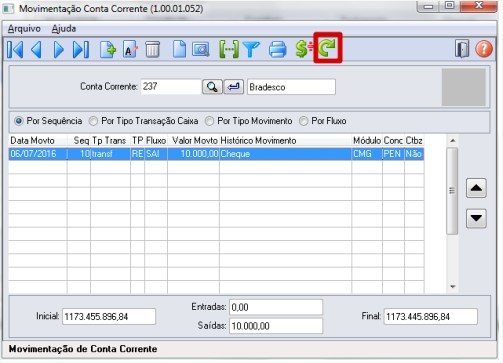Click the gray image placeholder box
The width and height of the screenshot is (503, 363).
[464, 87]
